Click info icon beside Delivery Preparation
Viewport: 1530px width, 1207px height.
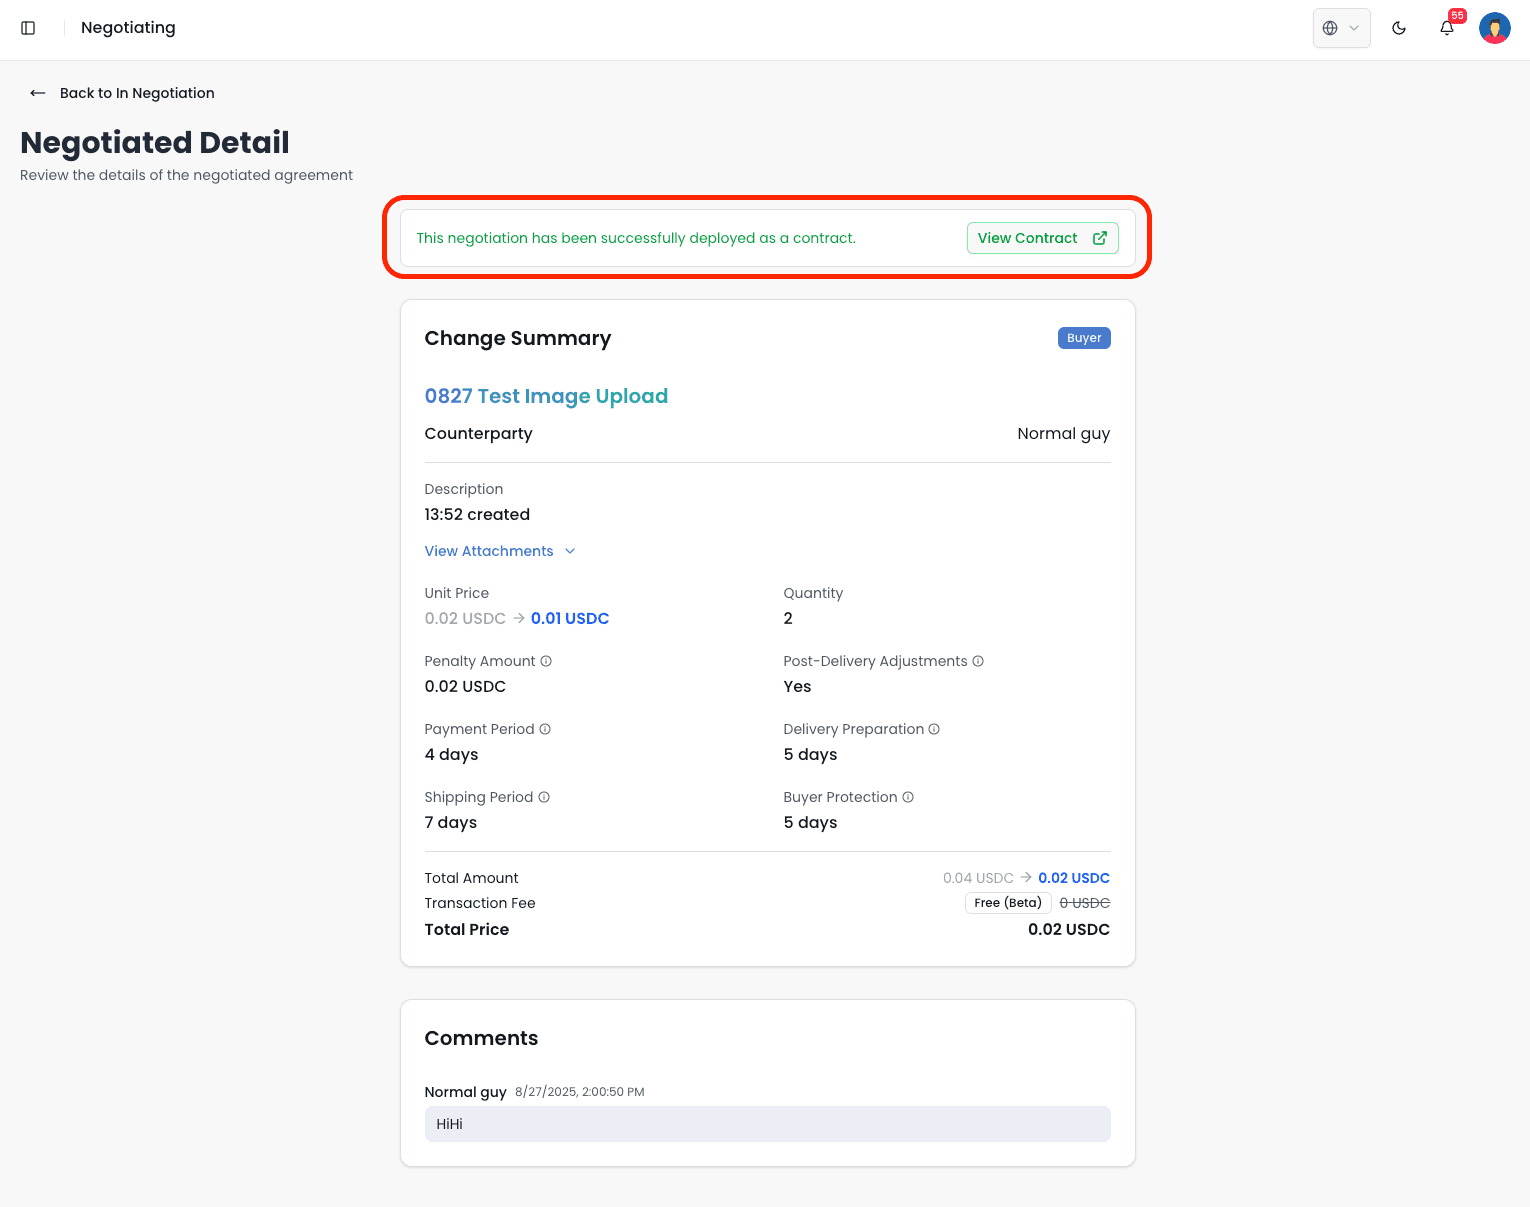point(934,729)
